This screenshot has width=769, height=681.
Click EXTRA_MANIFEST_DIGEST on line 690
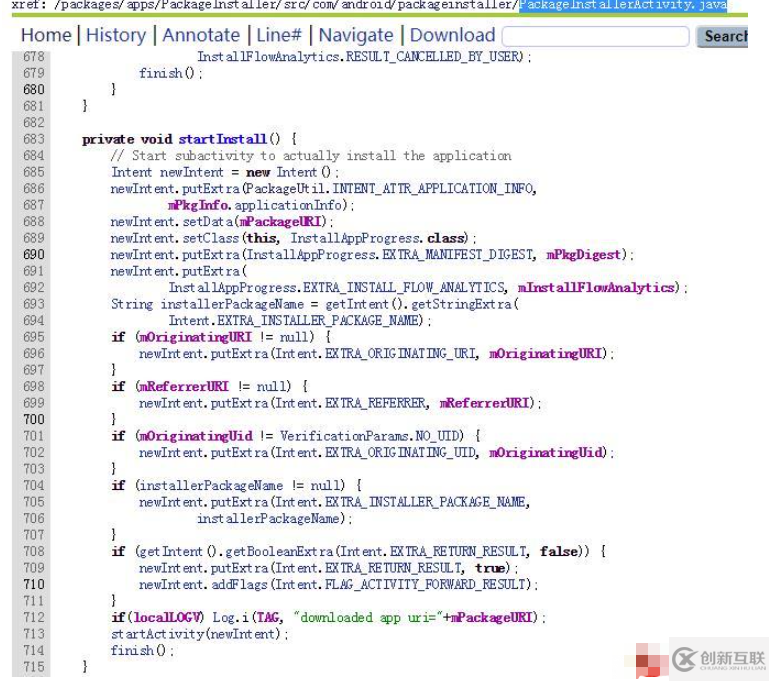tap(457, 254)
